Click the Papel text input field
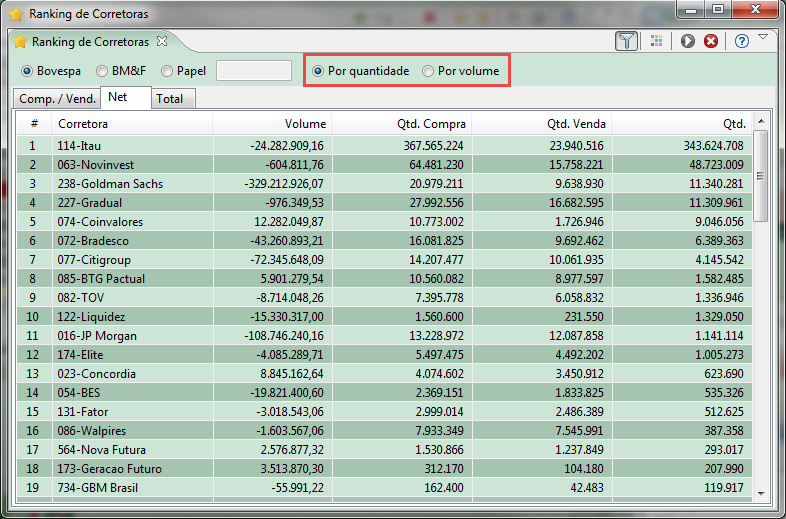This screenshot has height=519, width=786. pyautogui.click(x=254, y=71)
